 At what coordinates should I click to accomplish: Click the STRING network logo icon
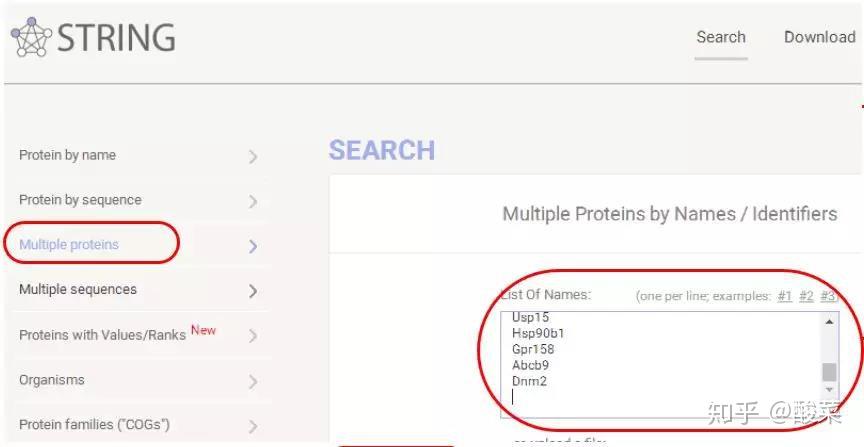click(31, 38)
